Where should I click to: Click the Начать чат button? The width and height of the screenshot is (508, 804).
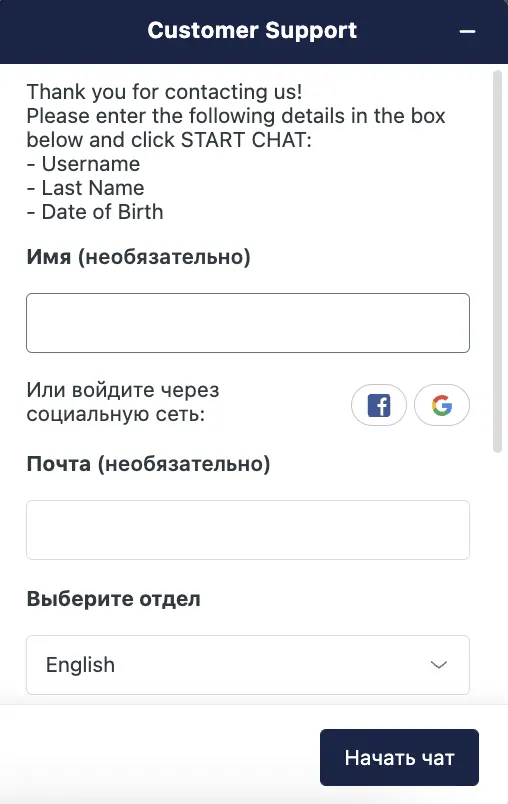tap(399, 757)
